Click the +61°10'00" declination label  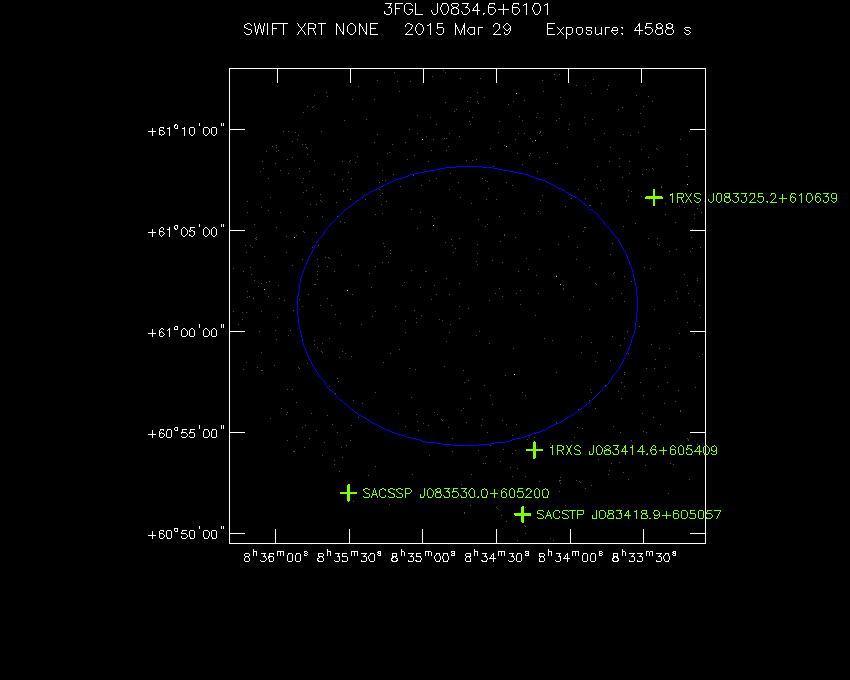186,131
